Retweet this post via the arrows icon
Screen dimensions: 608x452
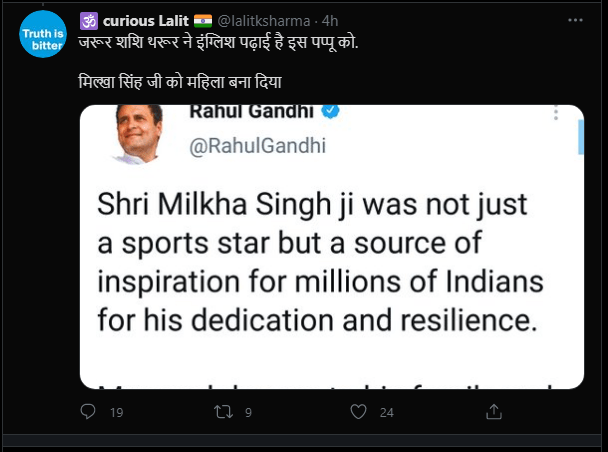[x=223, y=412]
